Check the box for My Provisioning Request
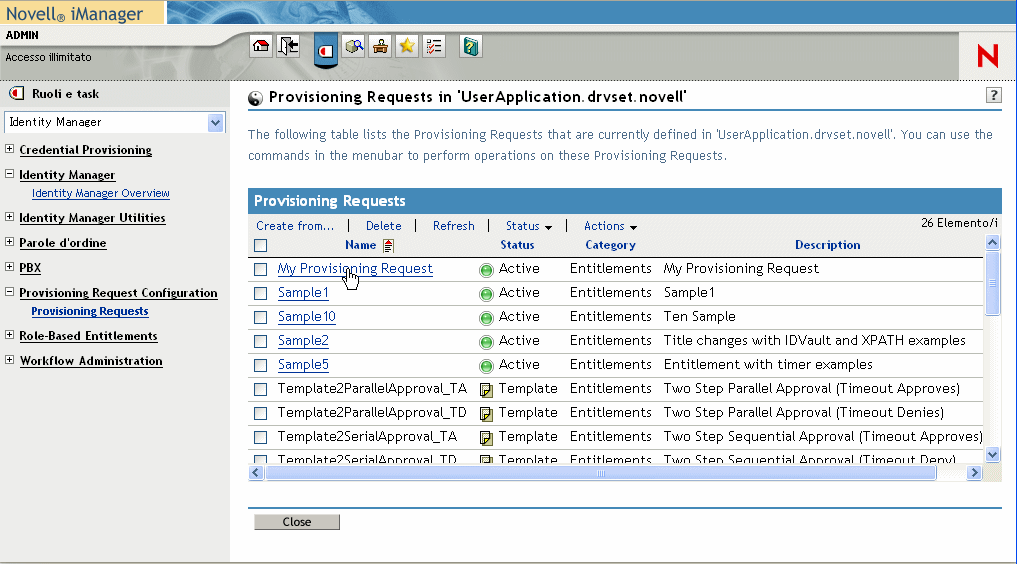 click(261, 269)
